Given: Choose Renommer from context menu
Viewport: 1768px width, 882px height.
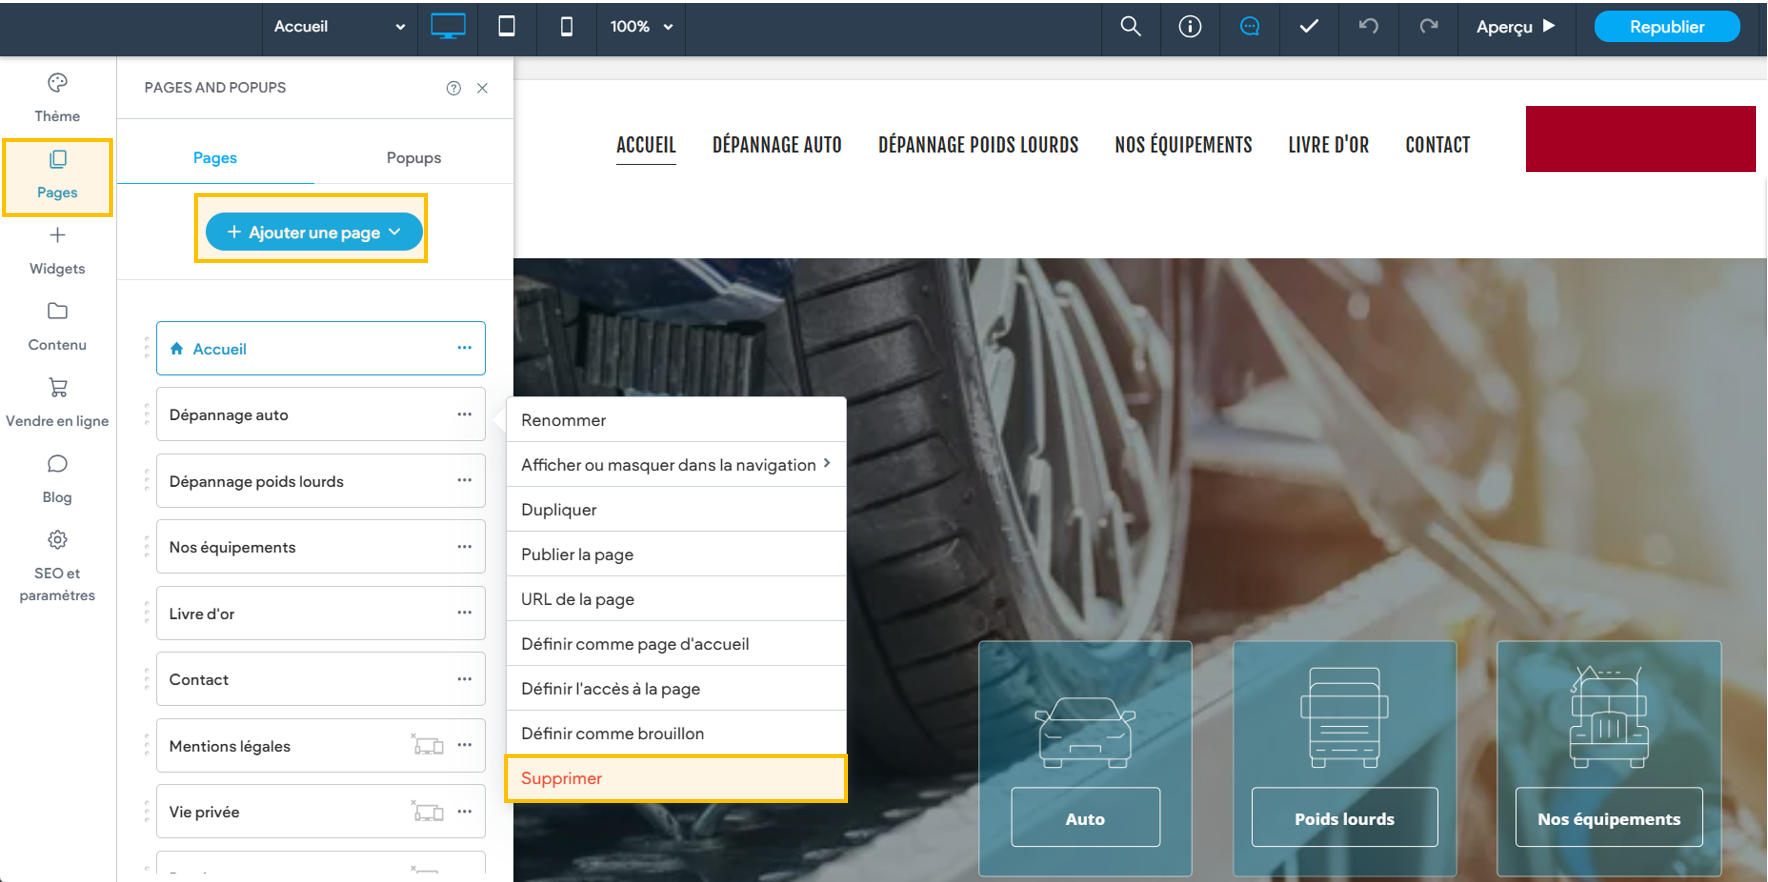Looking at the screenshot, I should (x=676, y=420).
